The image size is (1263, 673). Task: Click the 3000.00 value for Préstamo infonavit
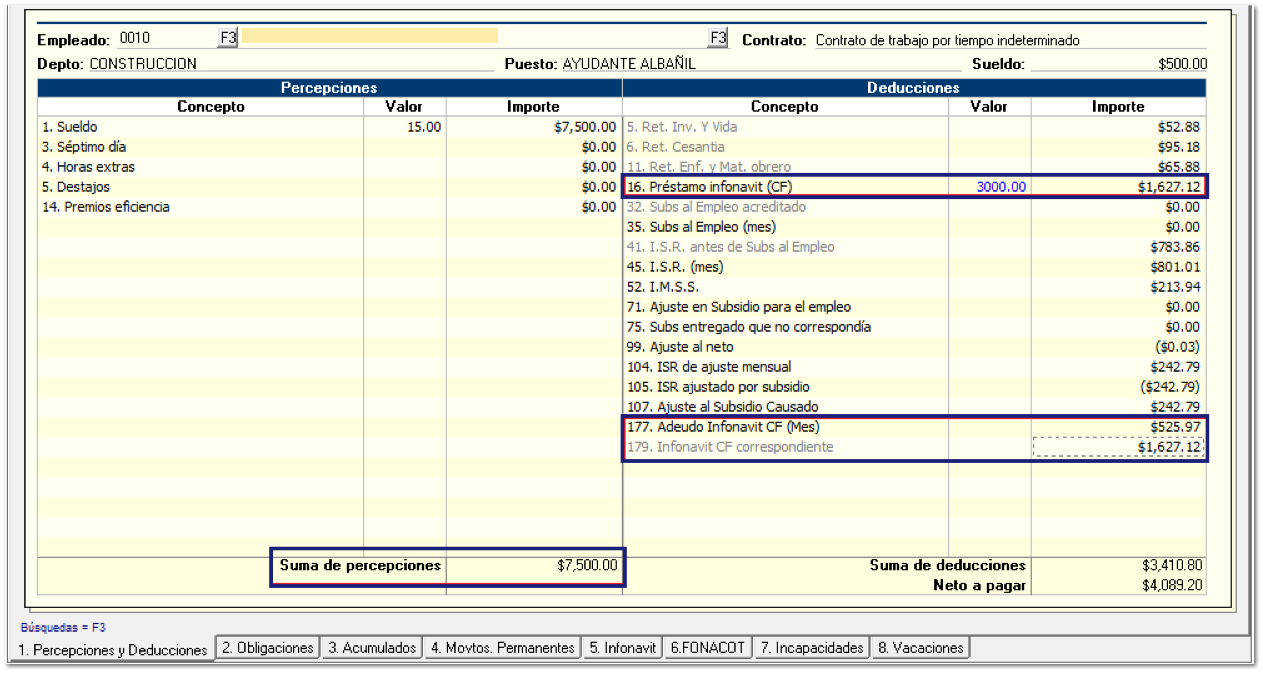click(x=1000, y=187)
